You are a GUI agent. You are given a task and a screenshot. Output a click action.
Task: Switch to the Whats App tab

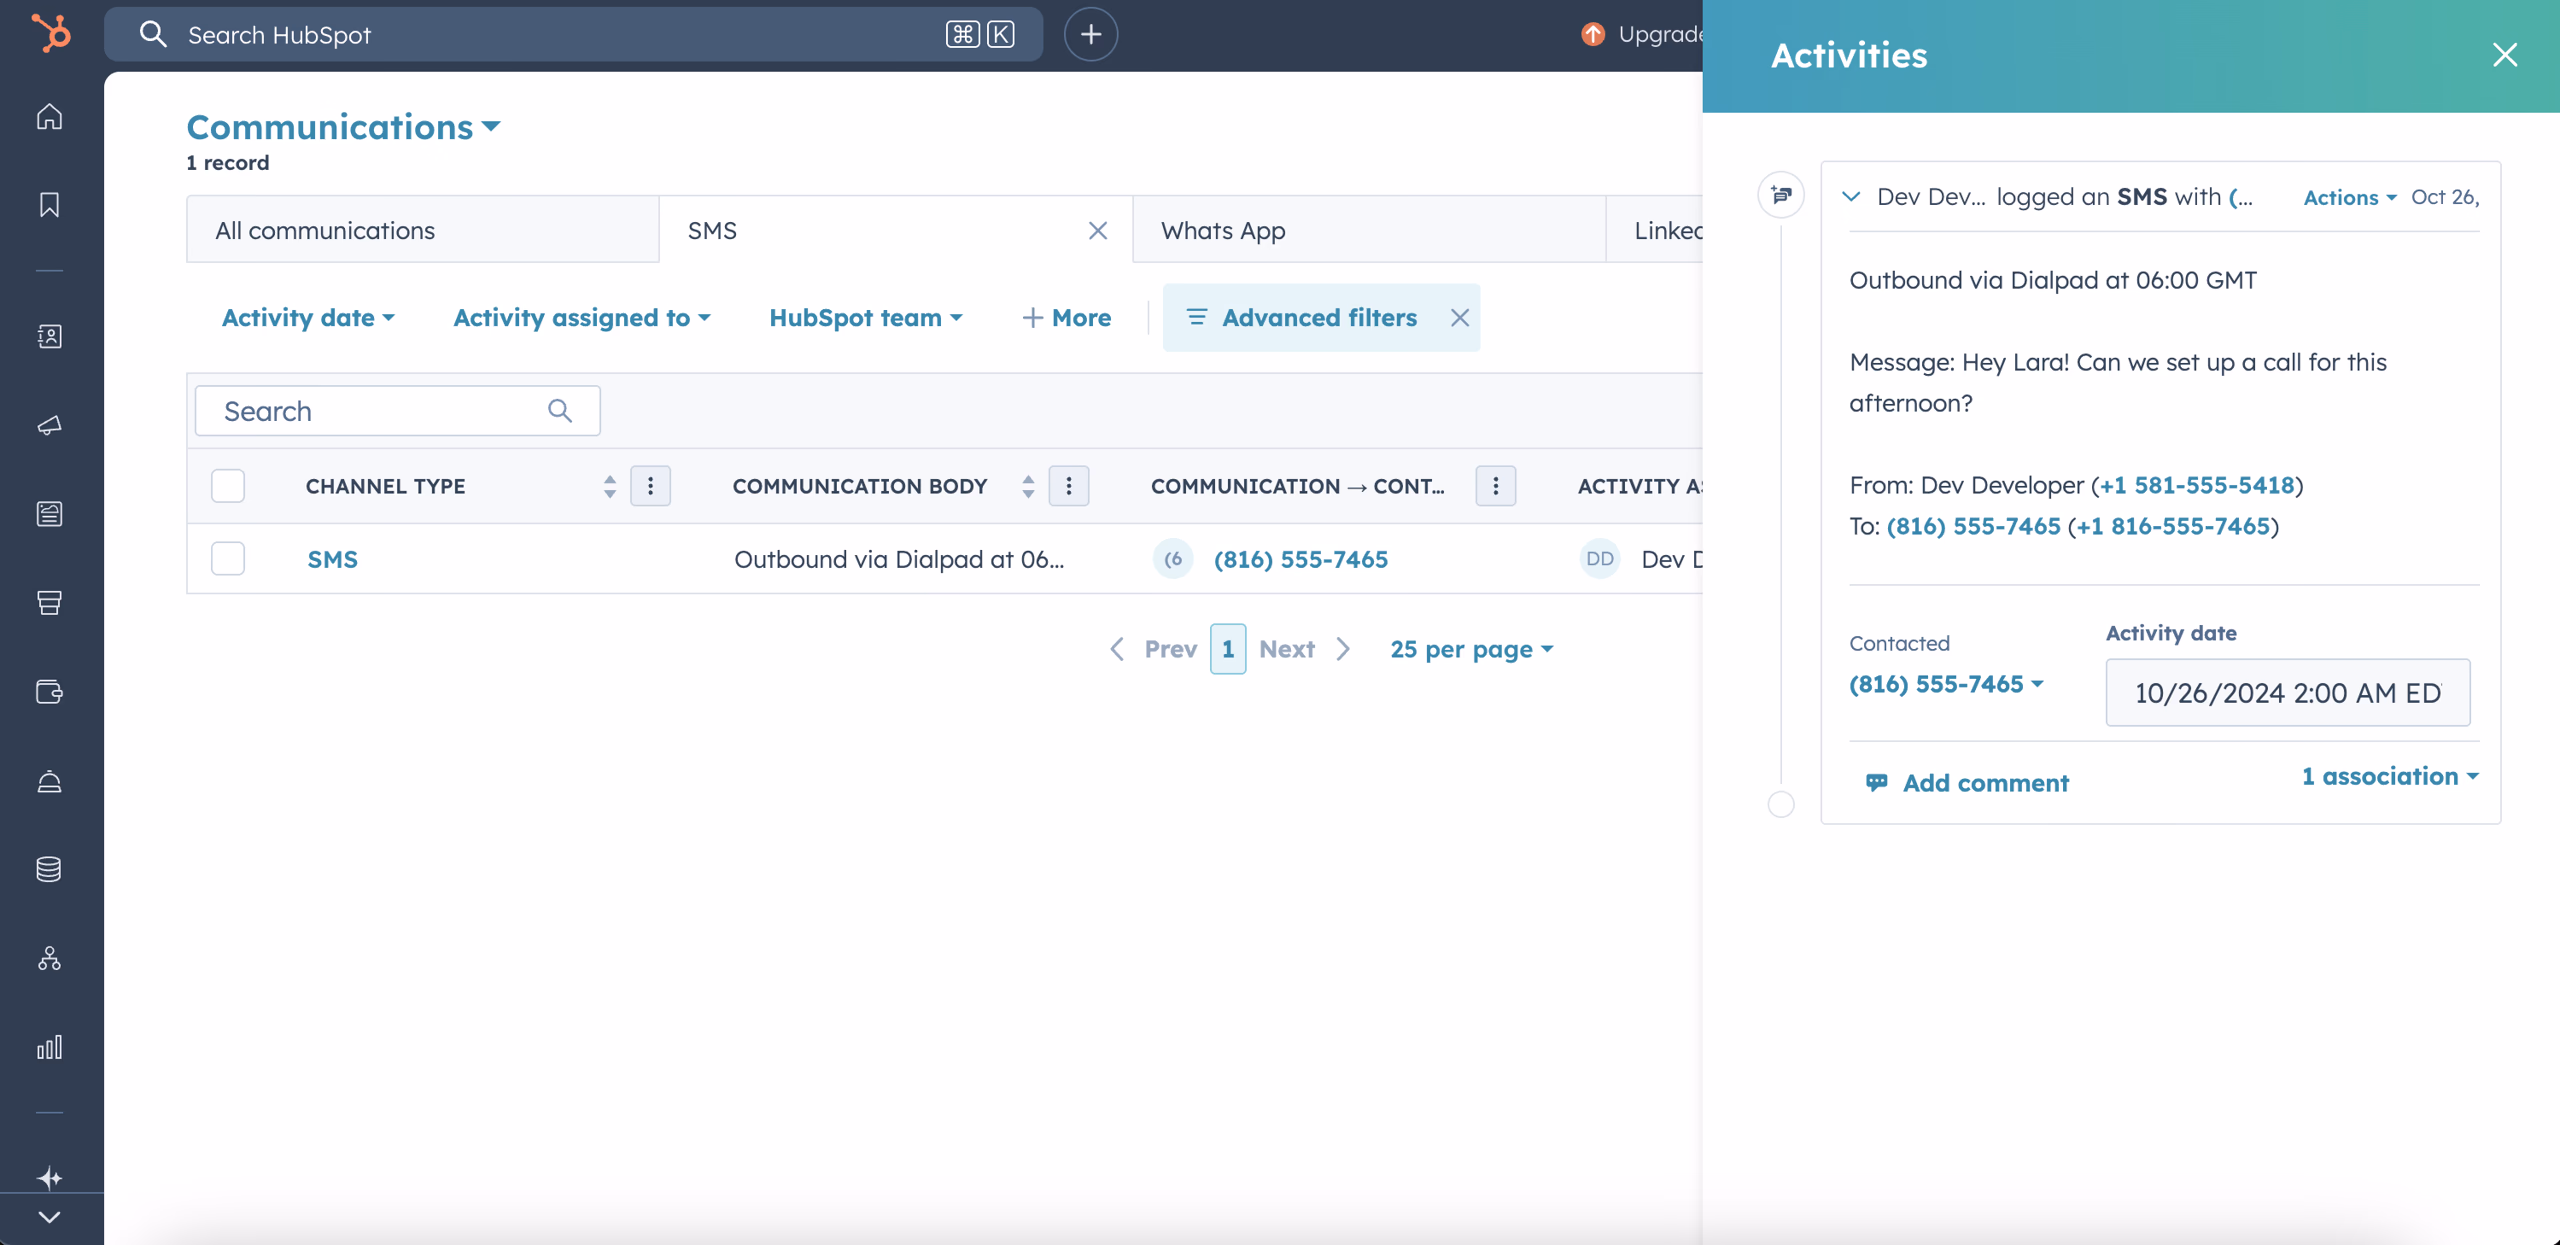tap(1223, 229)
